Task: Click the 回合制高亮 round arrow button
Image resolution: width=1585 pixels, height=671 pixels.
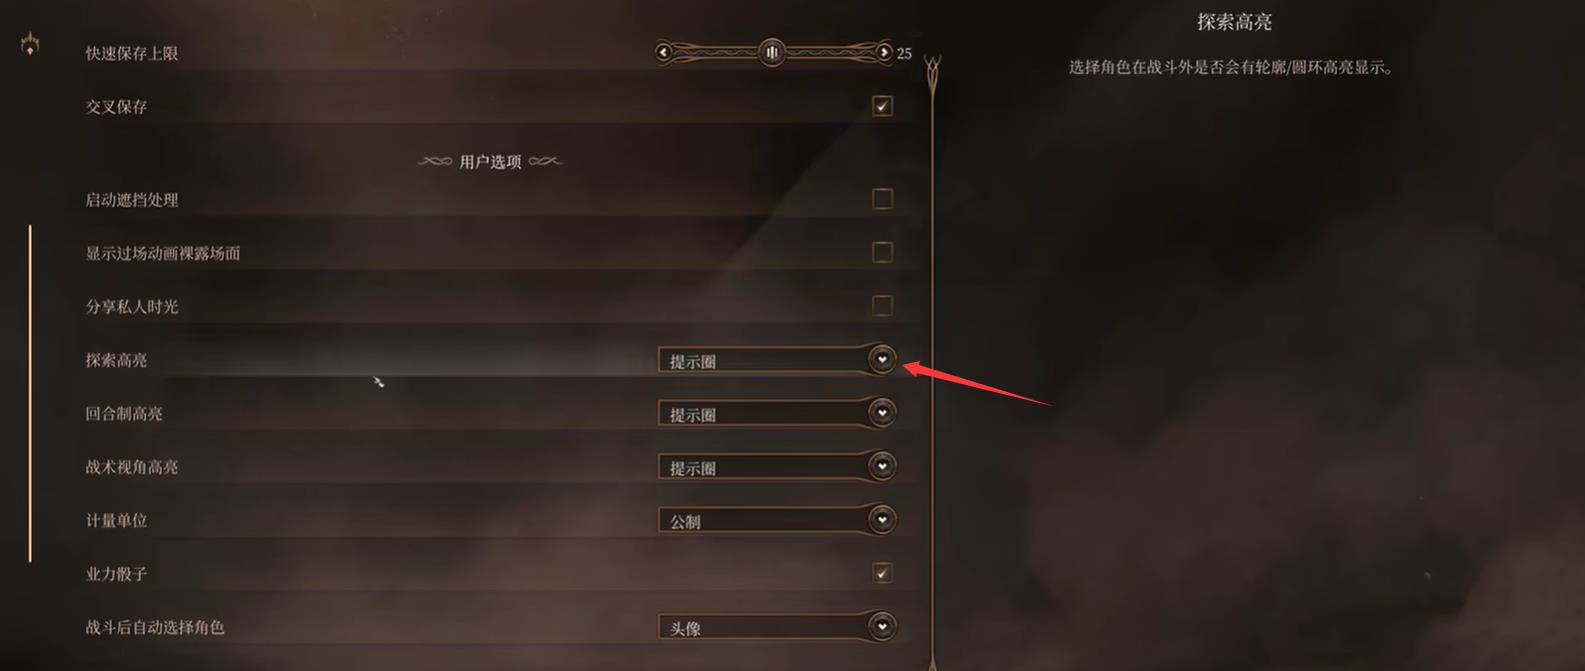Action: pos(882,412)
